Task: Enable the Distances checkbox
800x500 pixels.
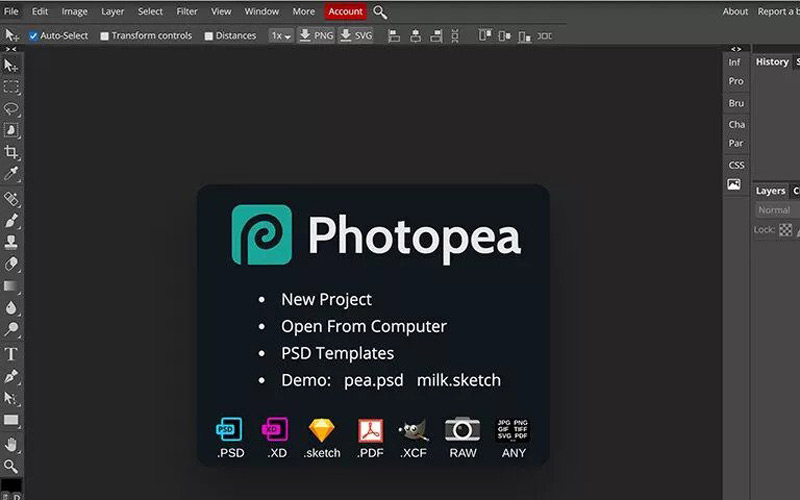Action: (209, 36)
